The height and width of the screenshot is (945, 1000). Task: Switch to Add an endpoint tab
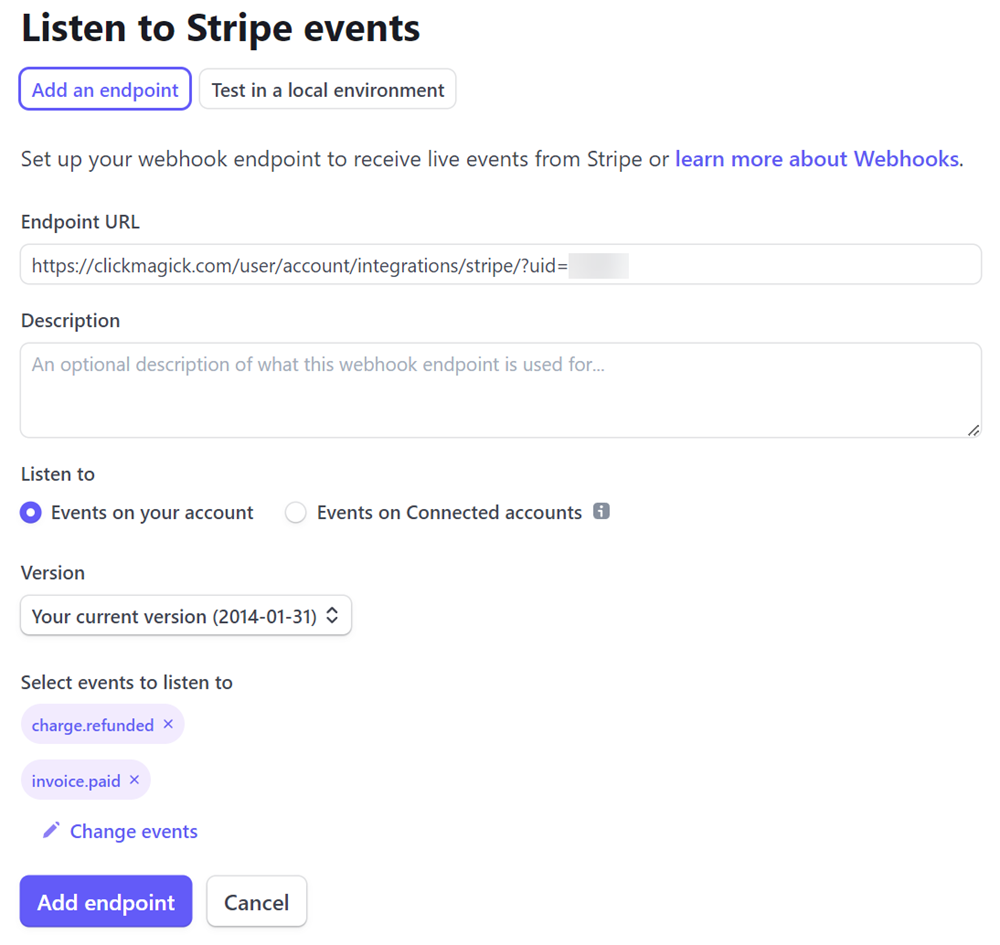click(x=105, y=90)
